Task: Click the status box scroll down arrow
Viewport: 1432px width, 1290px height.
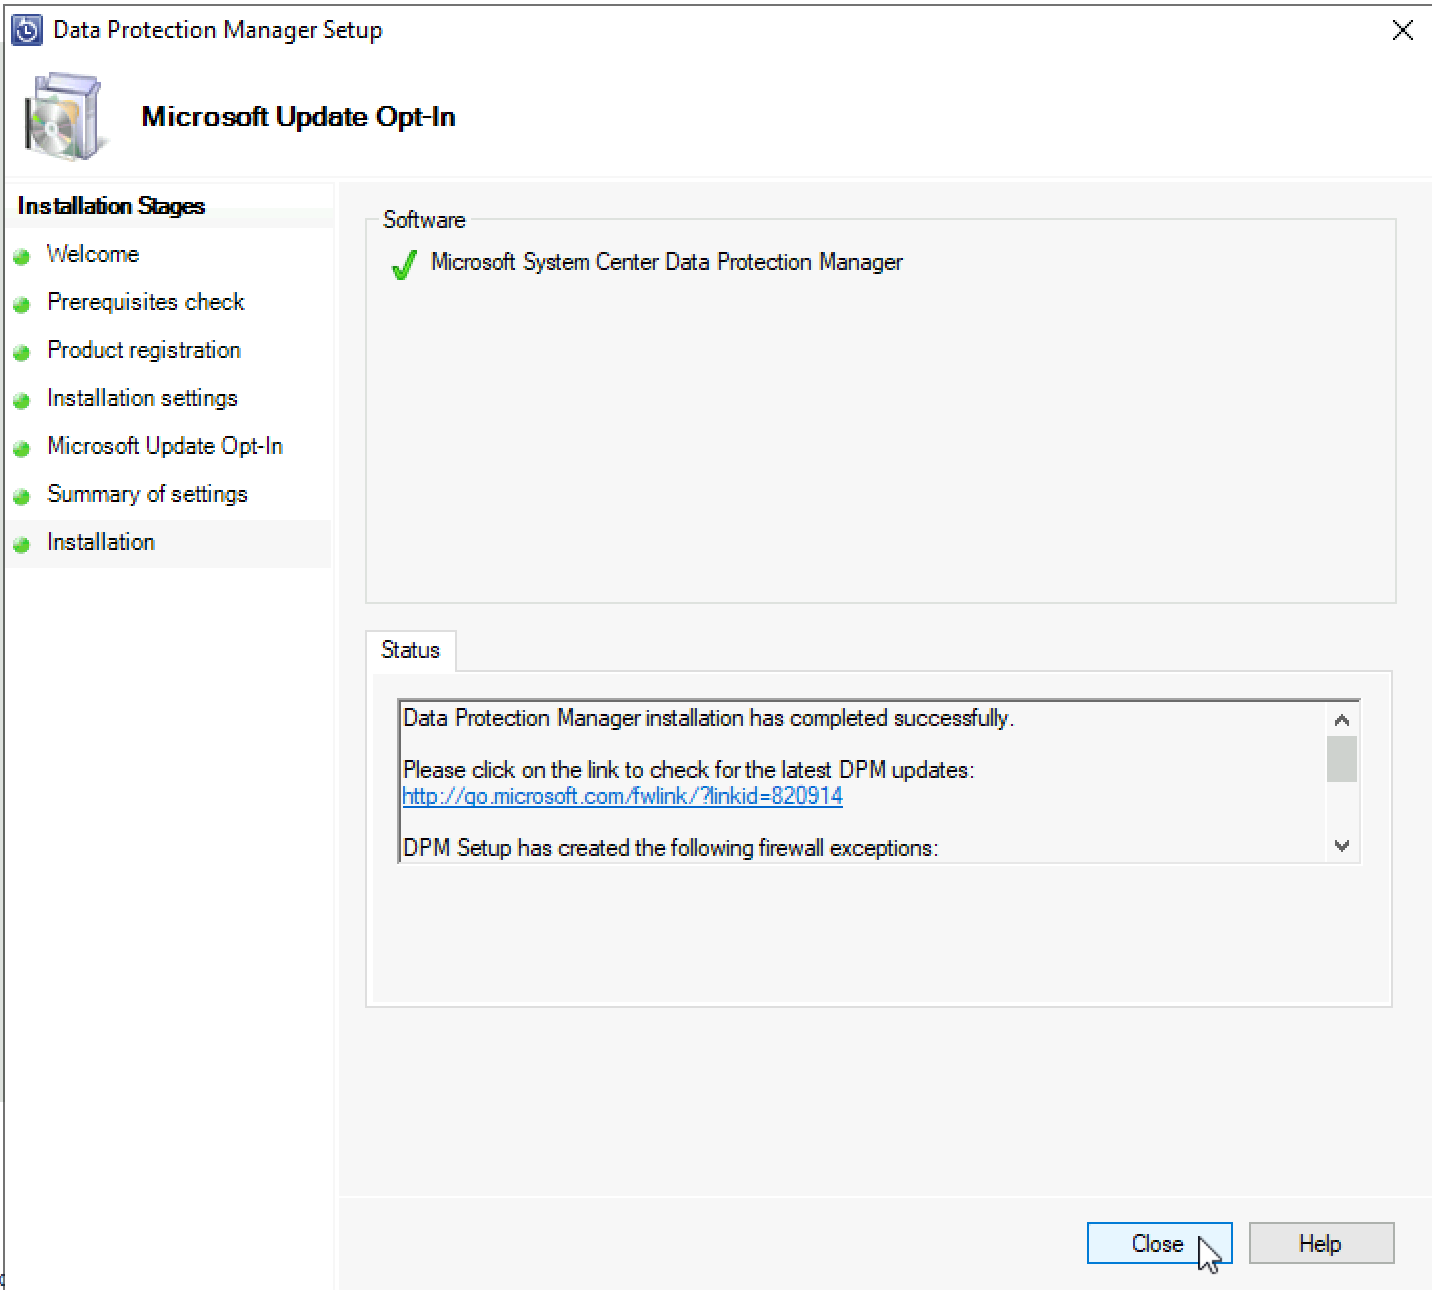Action: click(x=1342, y=846)
